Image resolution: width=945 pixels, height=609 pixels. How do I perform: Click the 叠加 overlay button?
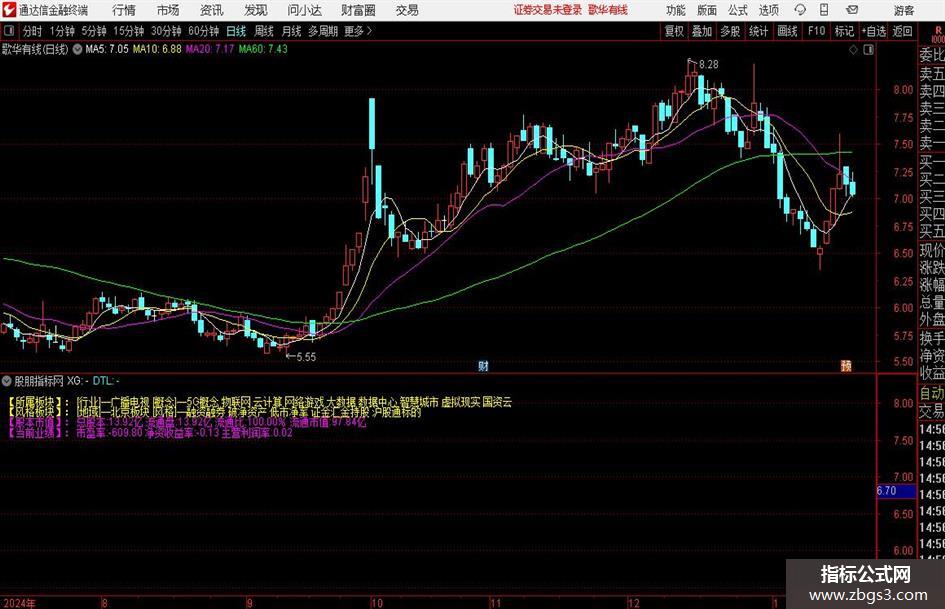coord(702,31)
